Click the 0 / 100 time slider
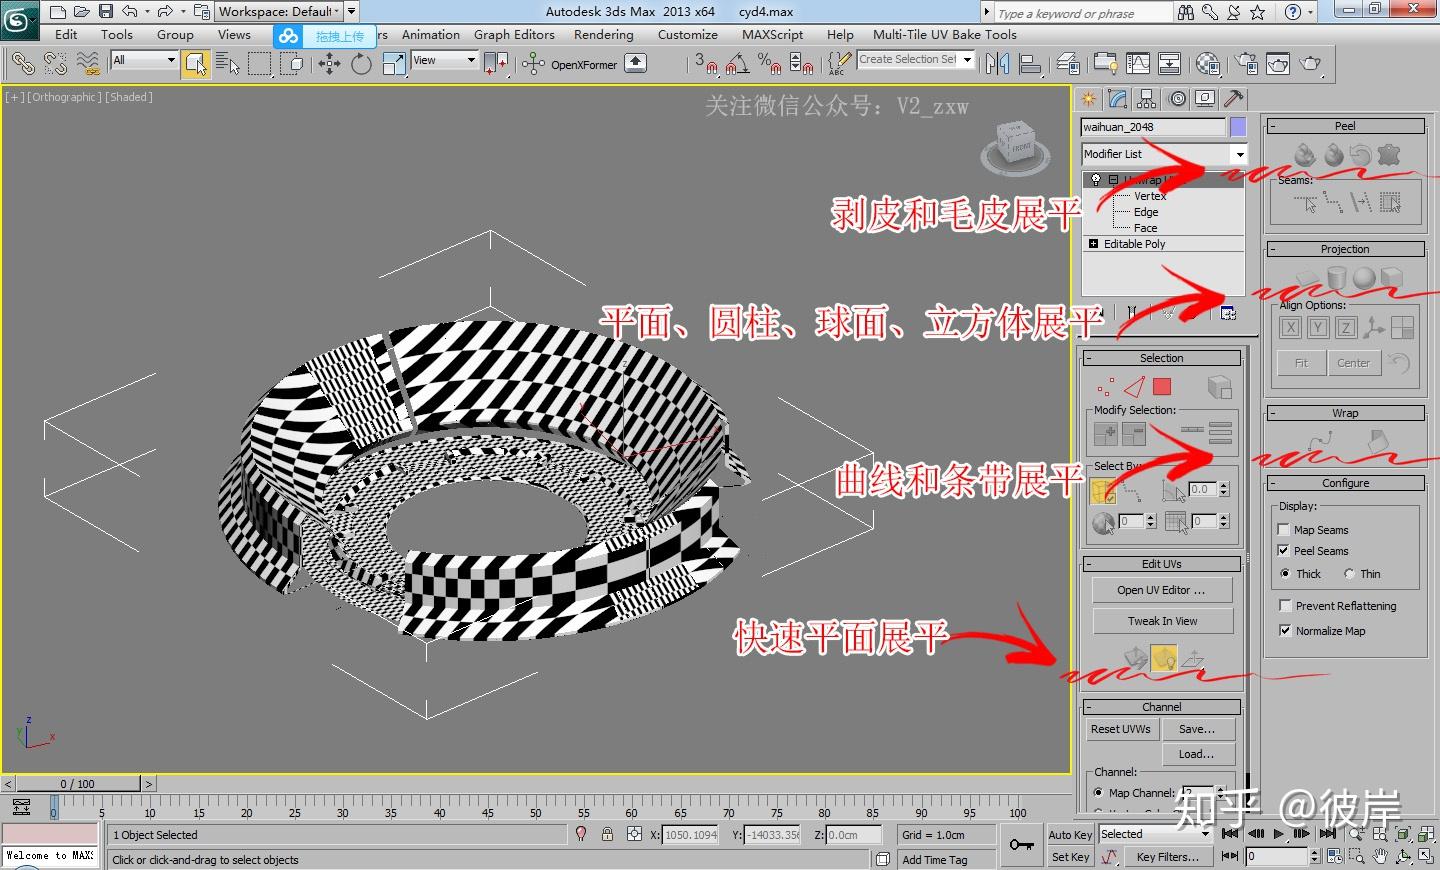 [x=78, y=784]
